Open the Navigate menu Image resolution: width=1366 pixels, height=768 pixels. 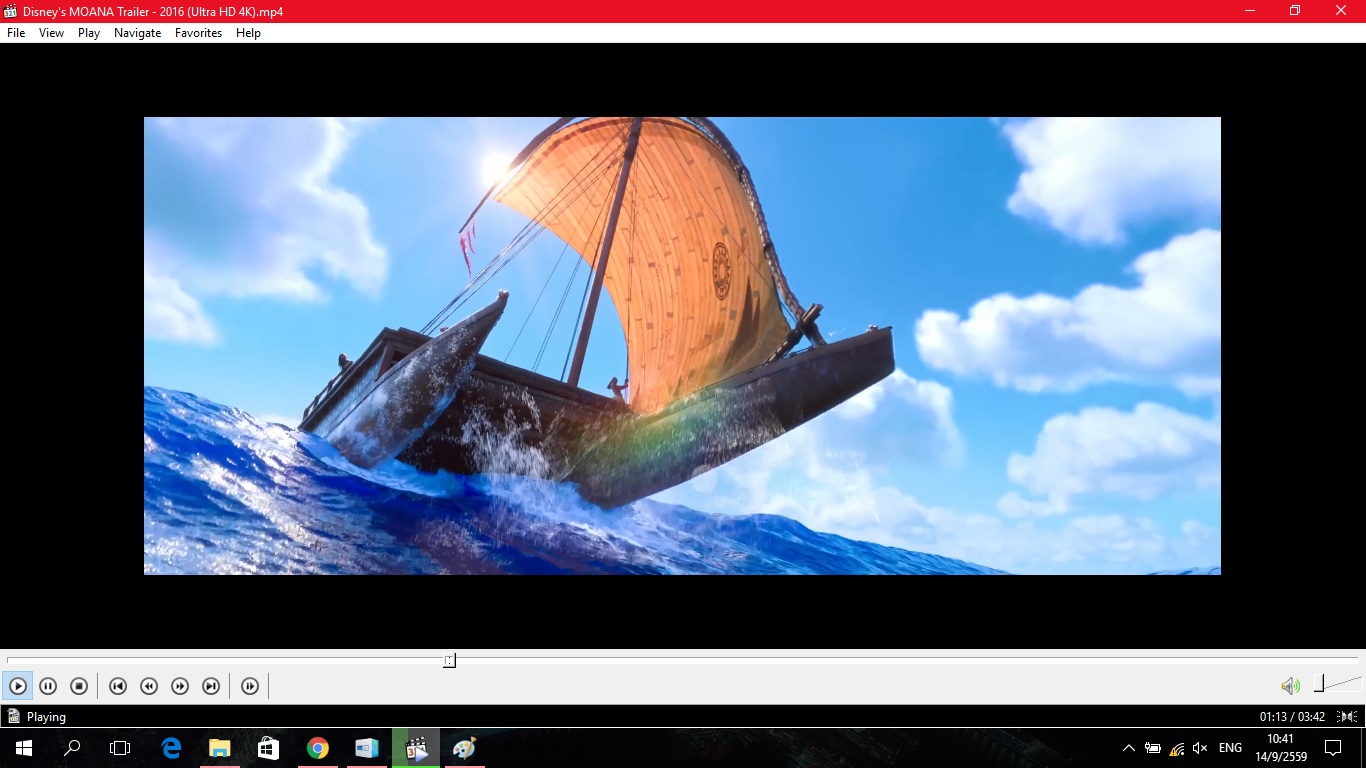coord(137,33)
